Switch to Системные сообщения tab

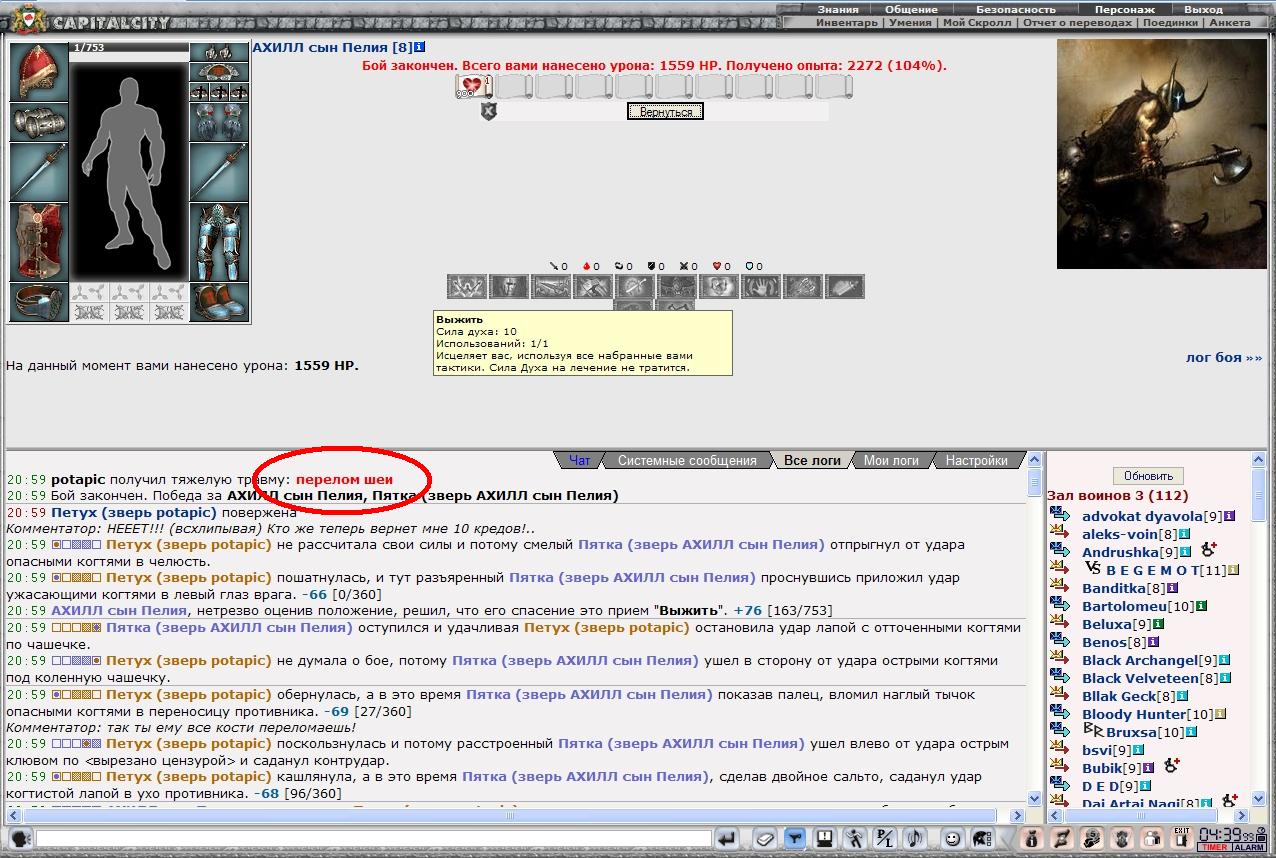tap(687, 461)
